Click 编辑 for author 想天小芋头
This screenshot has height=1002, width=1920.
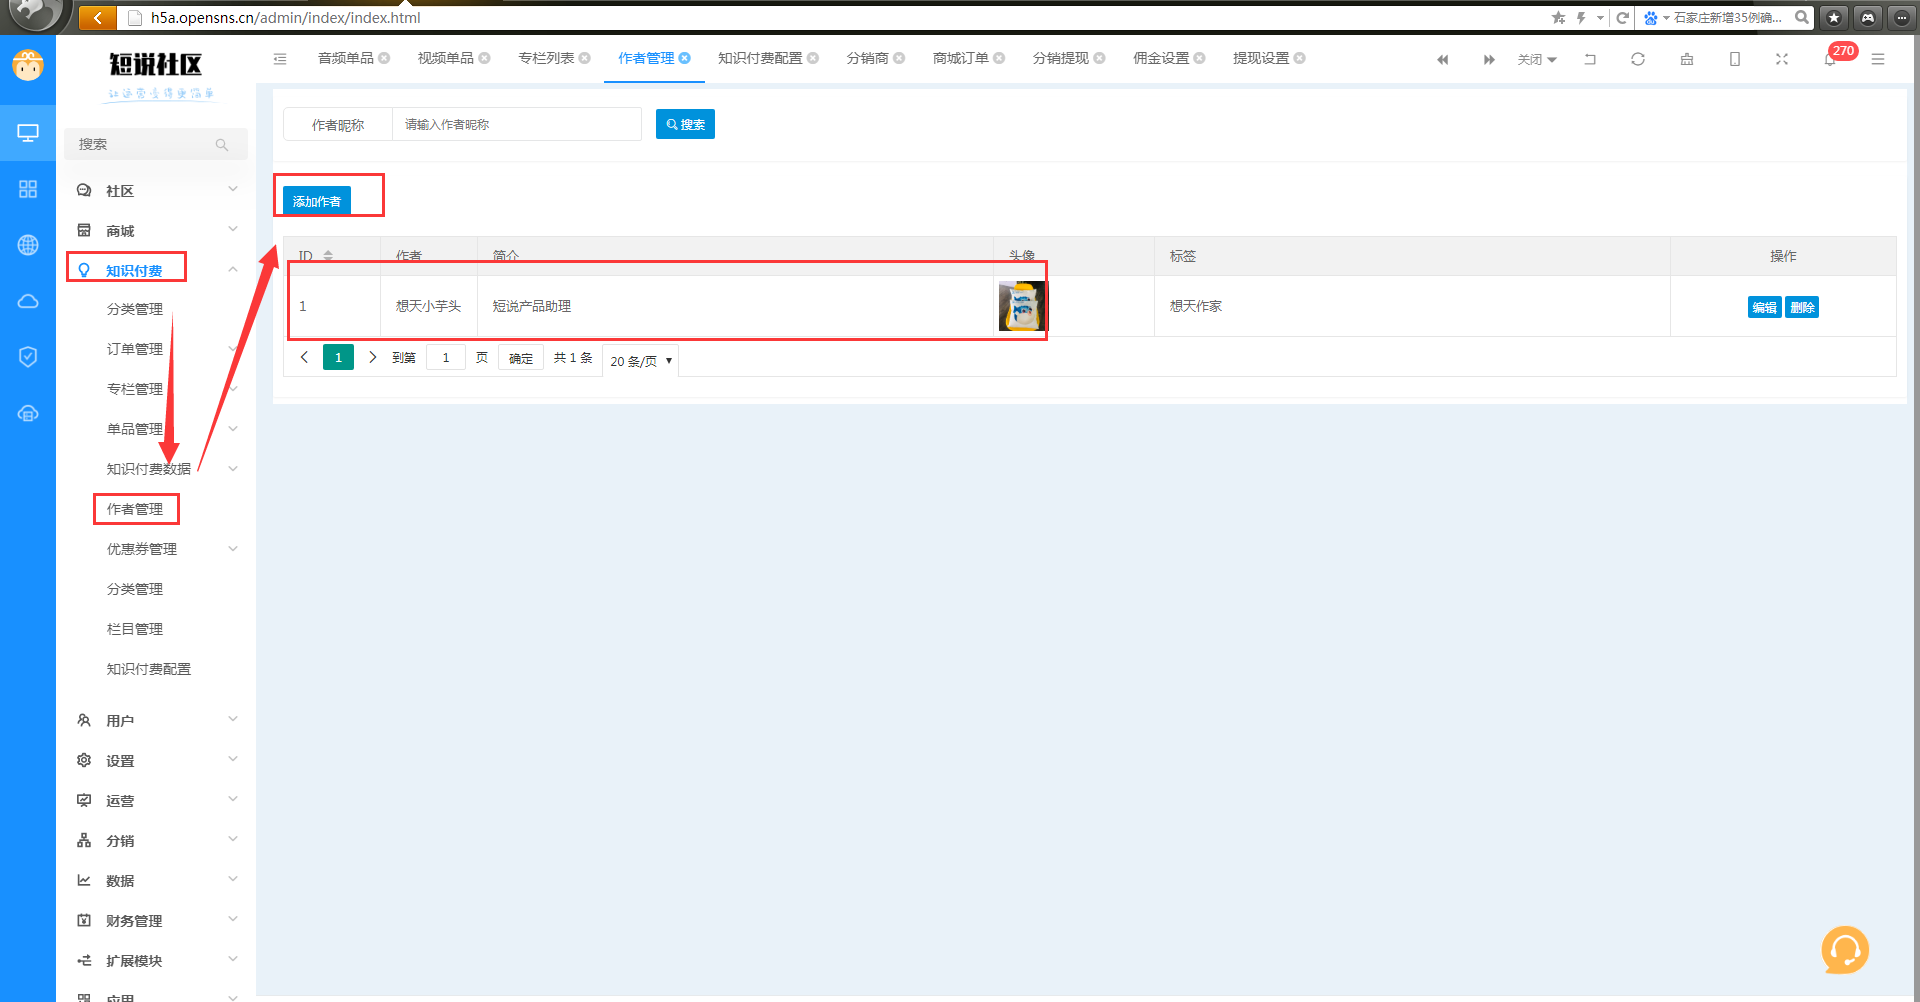tap(1764, 307)
